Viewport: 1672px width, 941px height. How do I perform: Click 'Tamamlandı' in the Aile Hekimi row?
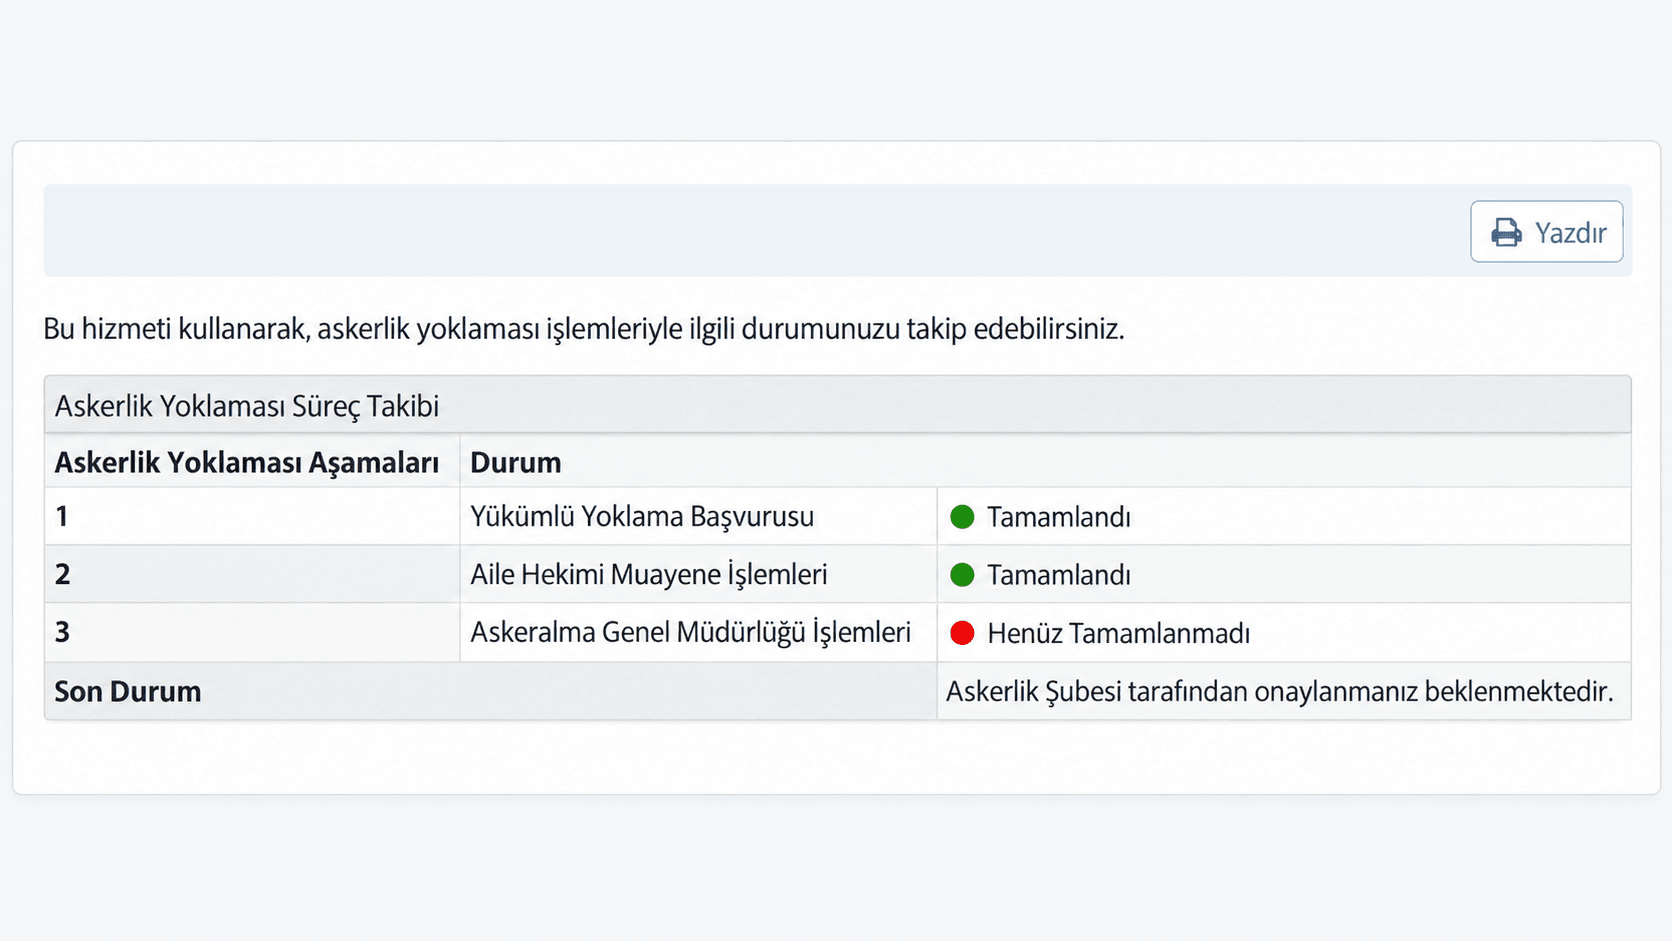point(1058,575)
